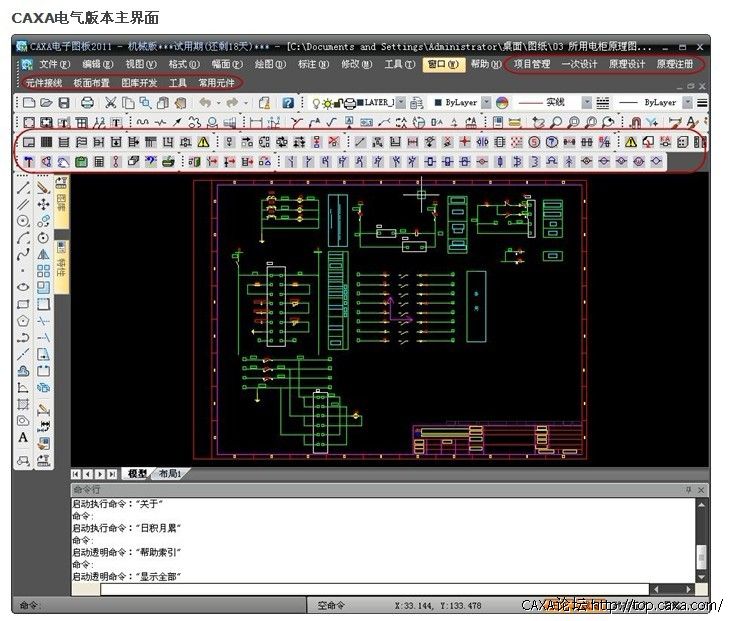The width and height of the screenshot is (734, 621).
Task: Pin the command line panel
Action: 688,490
